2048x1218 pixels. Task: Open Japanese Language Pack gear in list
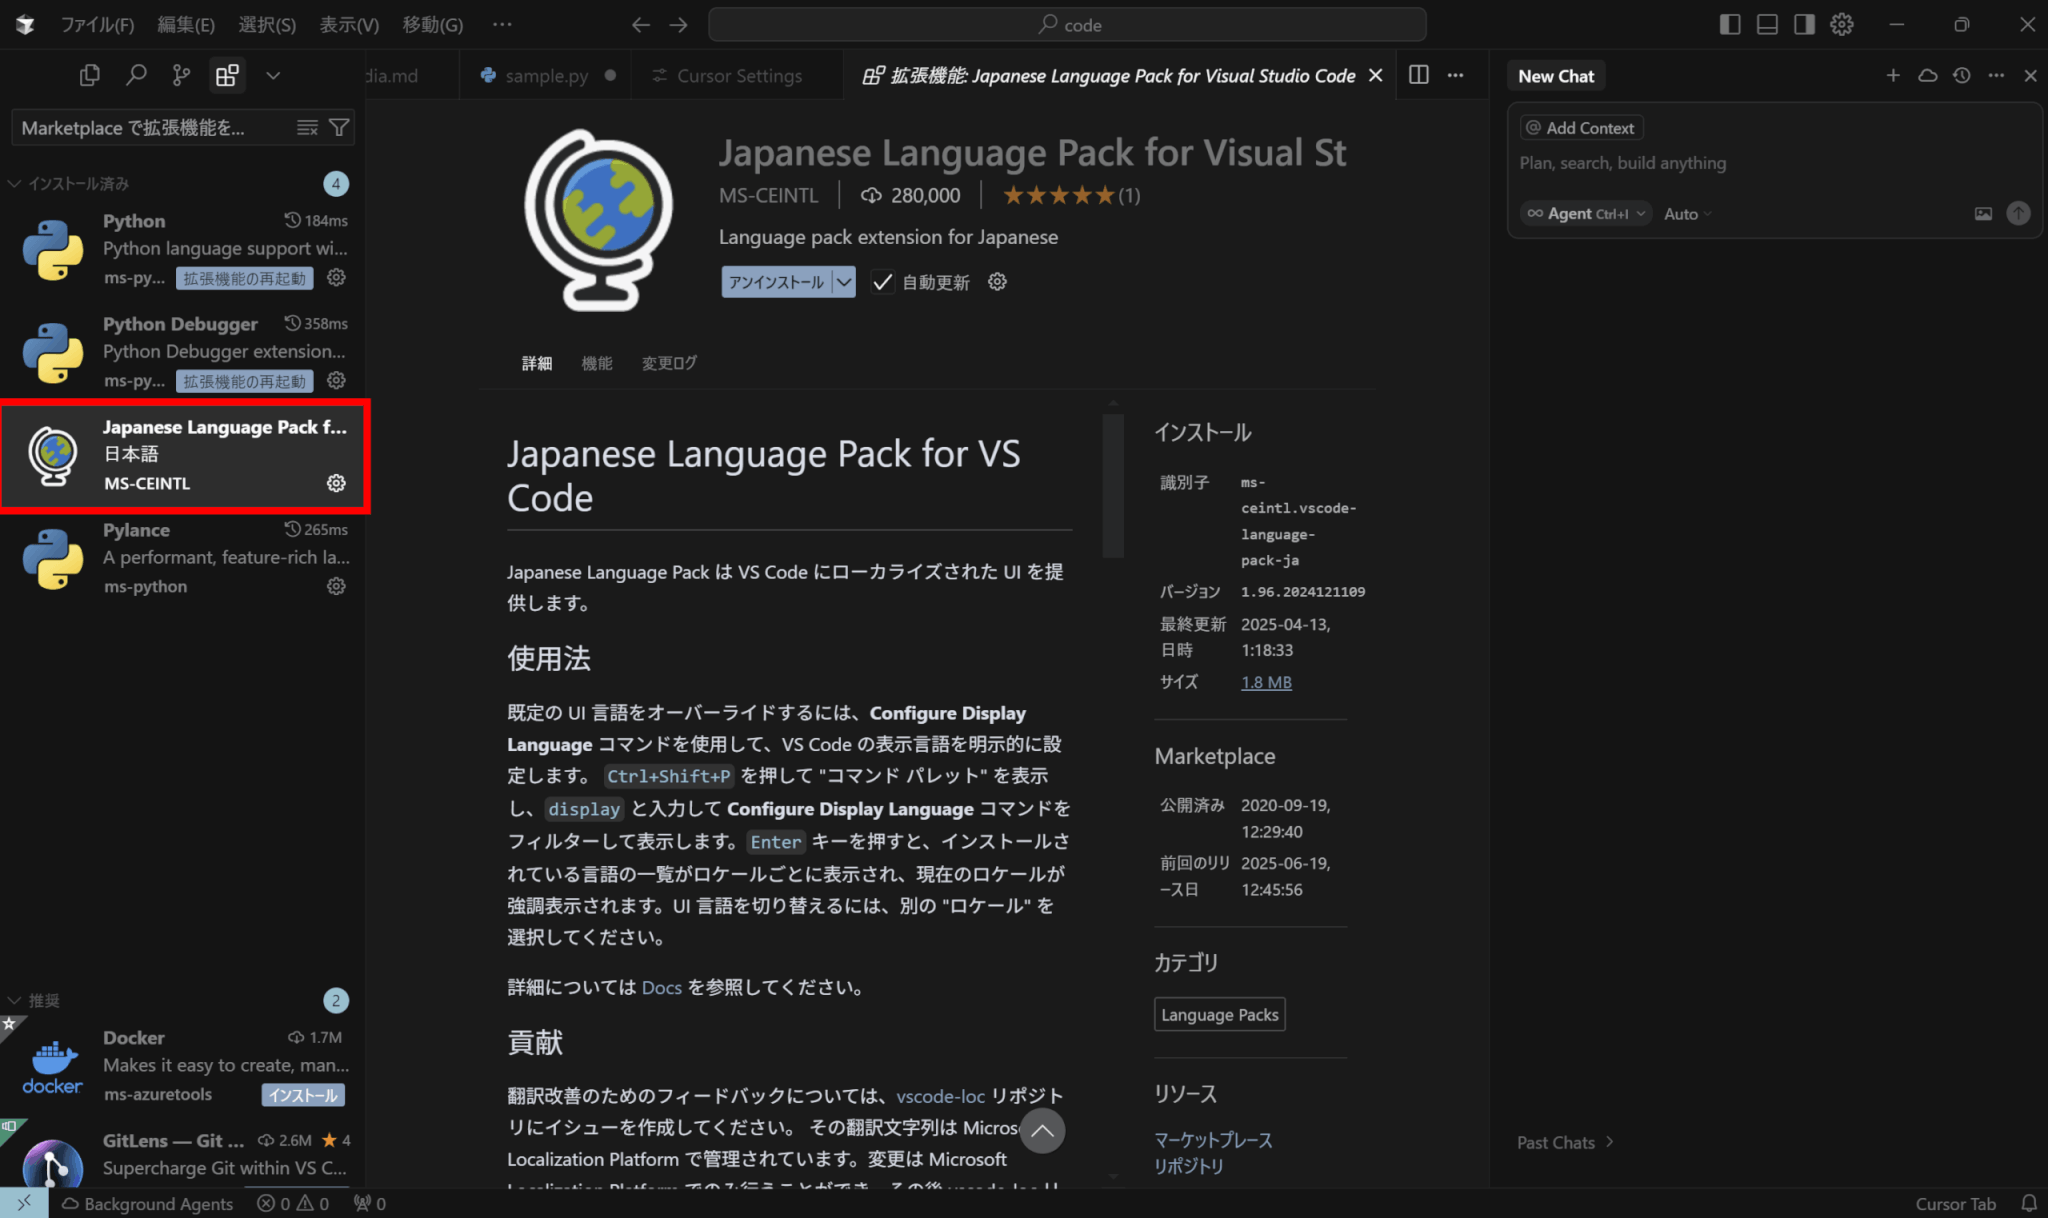point(337,483)
